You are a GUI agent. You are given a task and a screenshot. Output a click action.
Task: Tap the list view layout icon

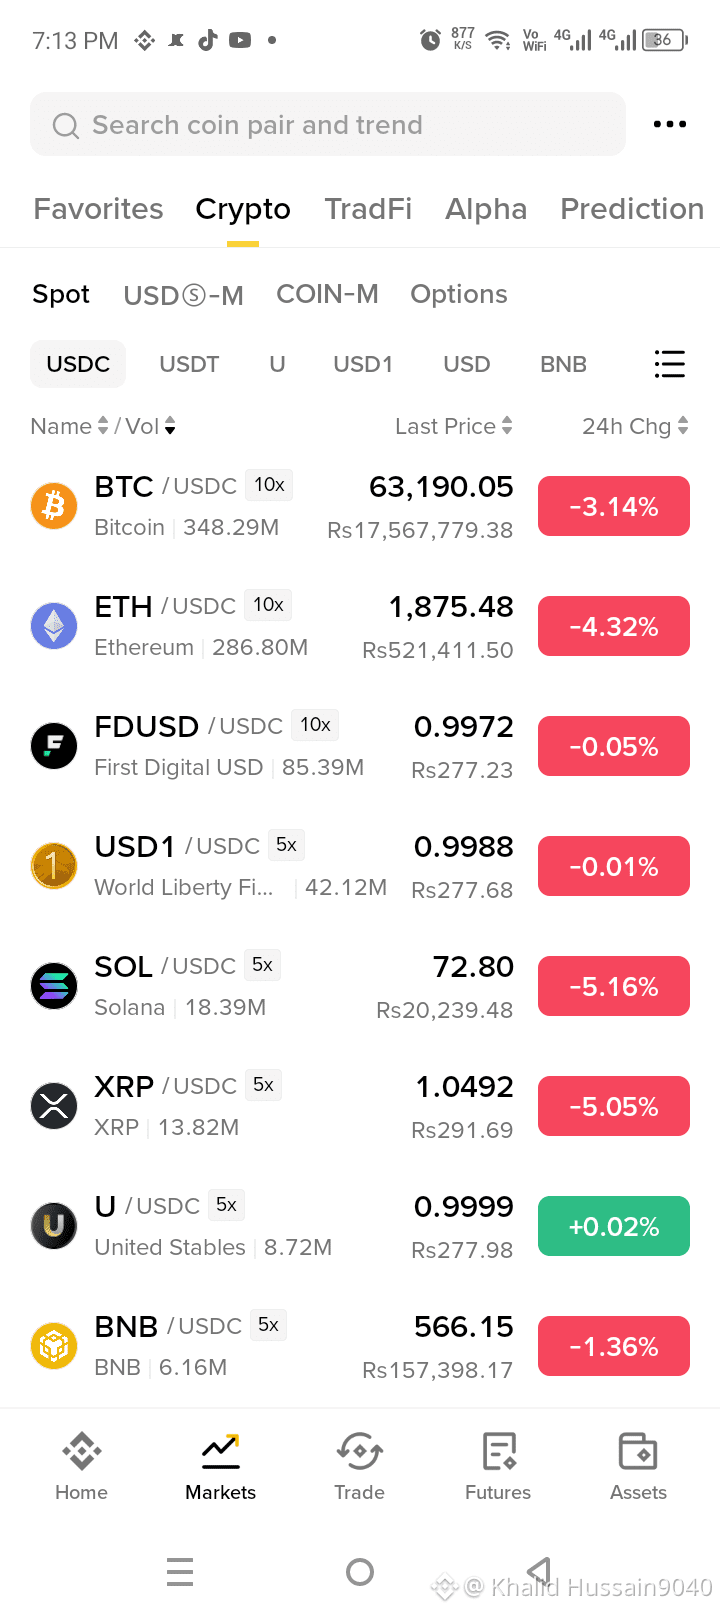click(669, 364)
